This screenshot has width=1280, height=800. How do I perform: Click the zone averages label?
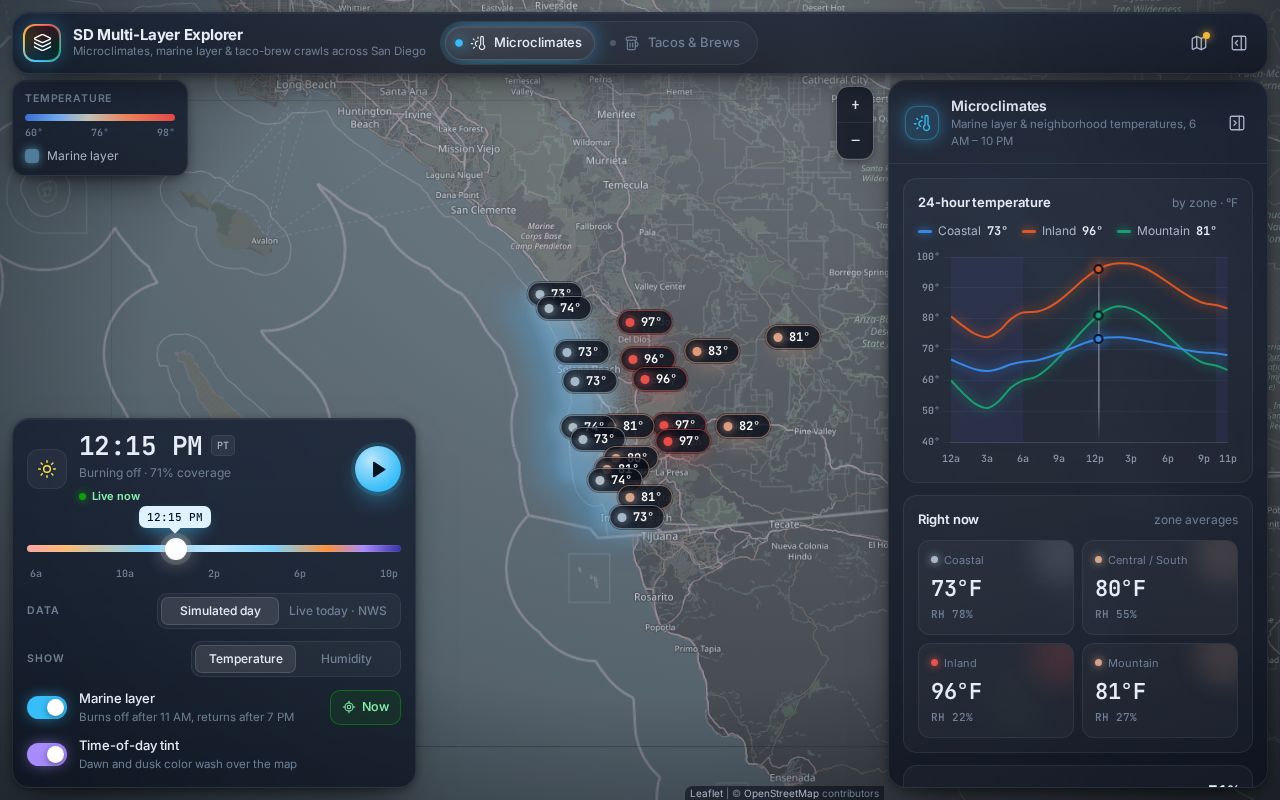pos(1196,520)
